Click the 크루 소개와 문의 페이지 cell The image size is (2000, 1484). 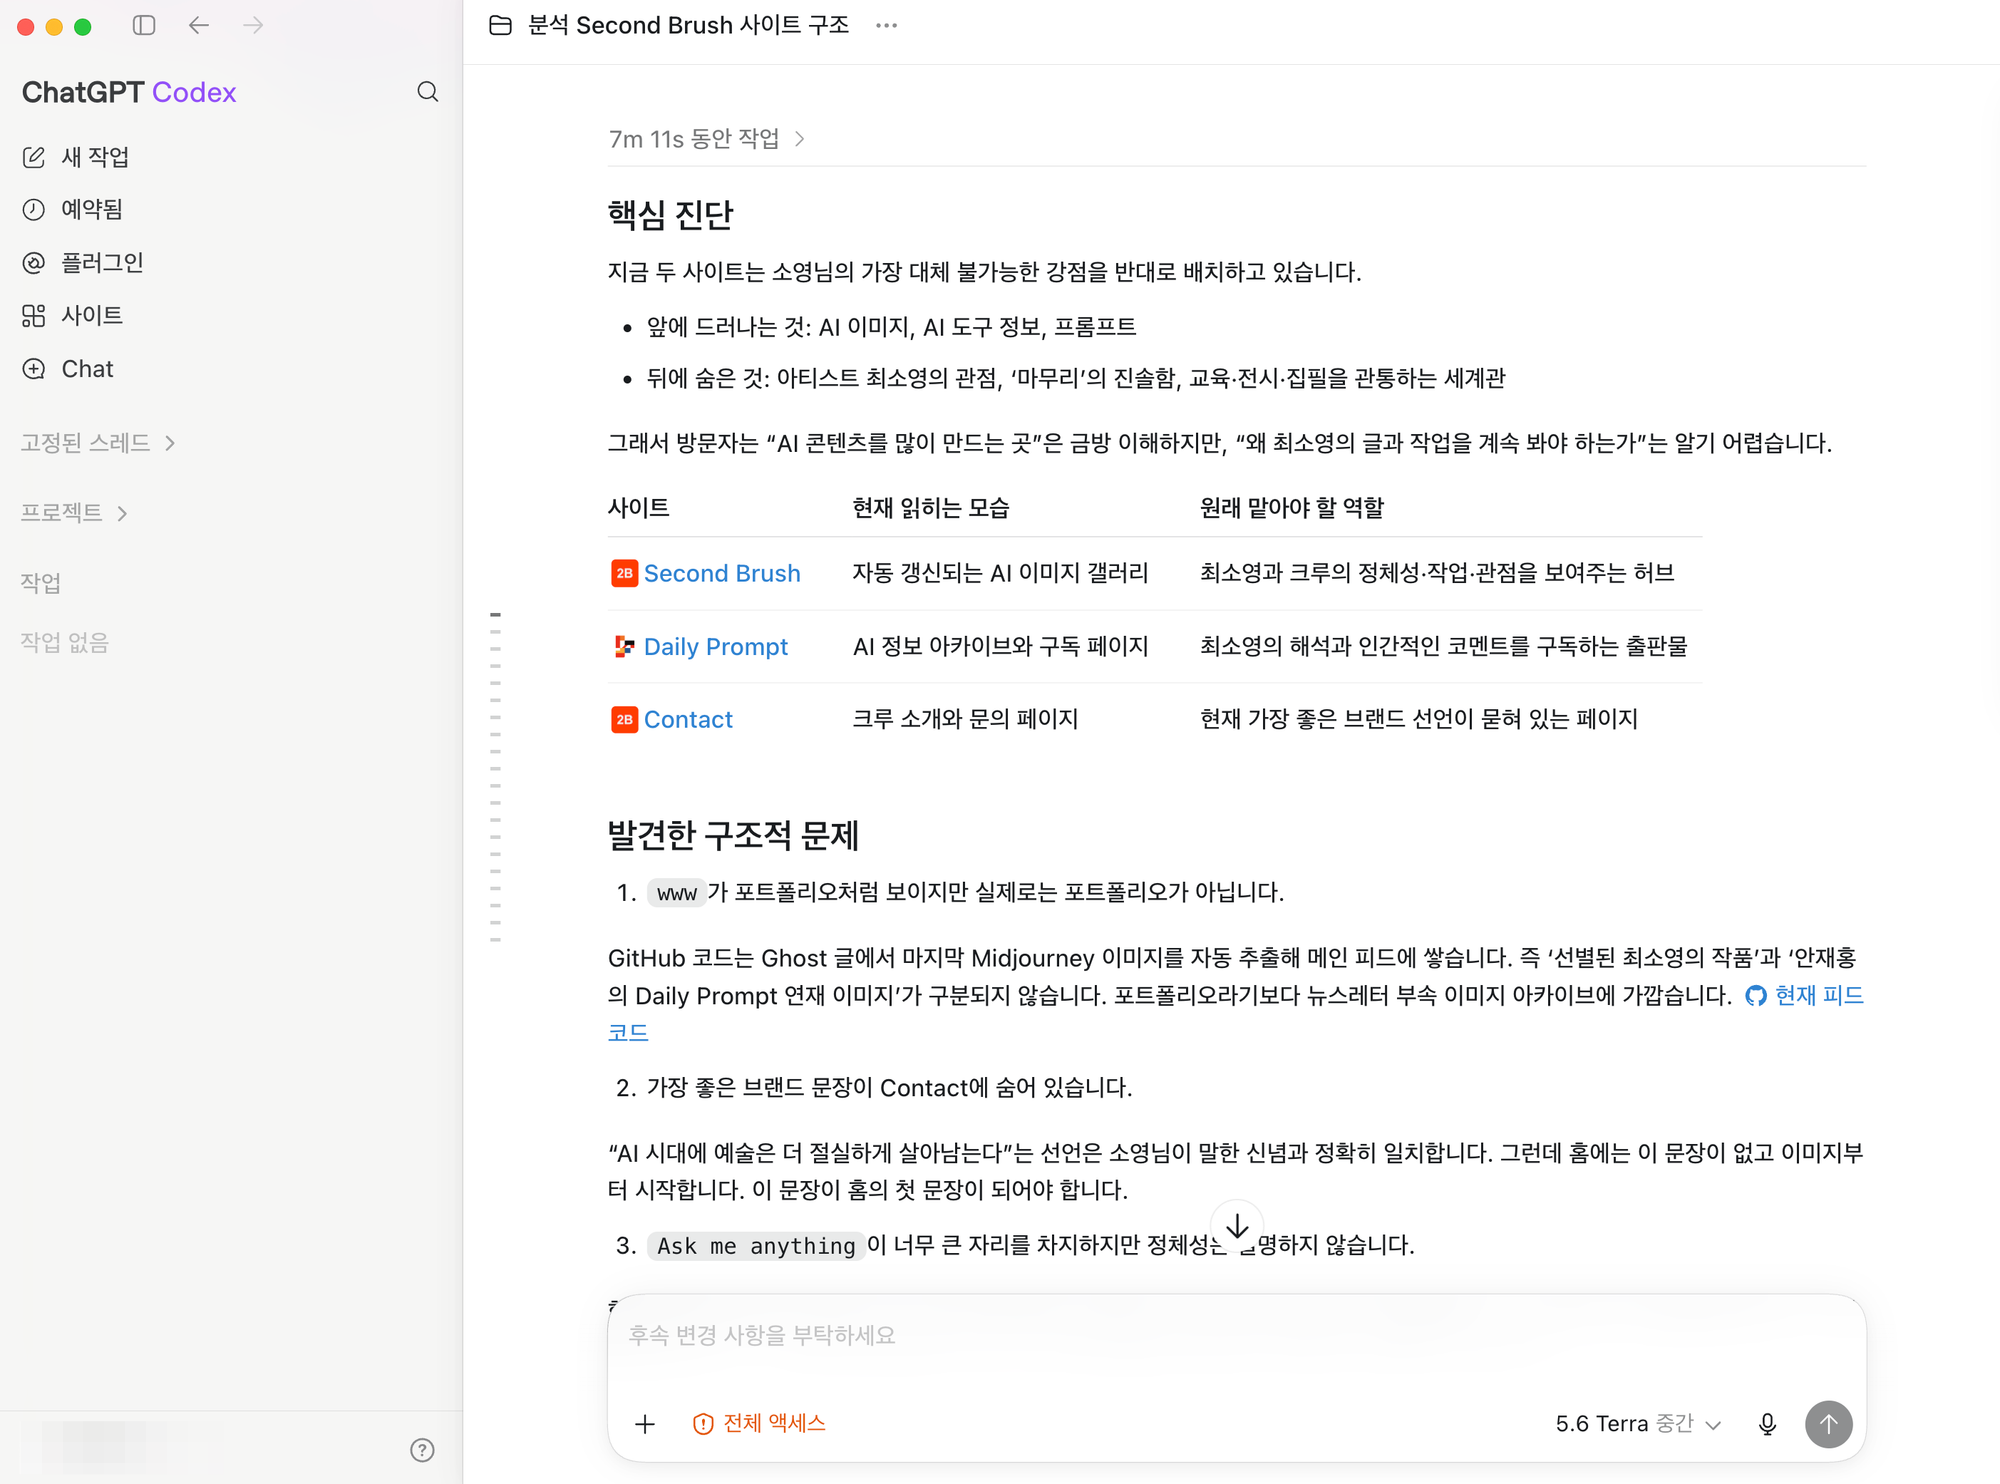[965, 720]
